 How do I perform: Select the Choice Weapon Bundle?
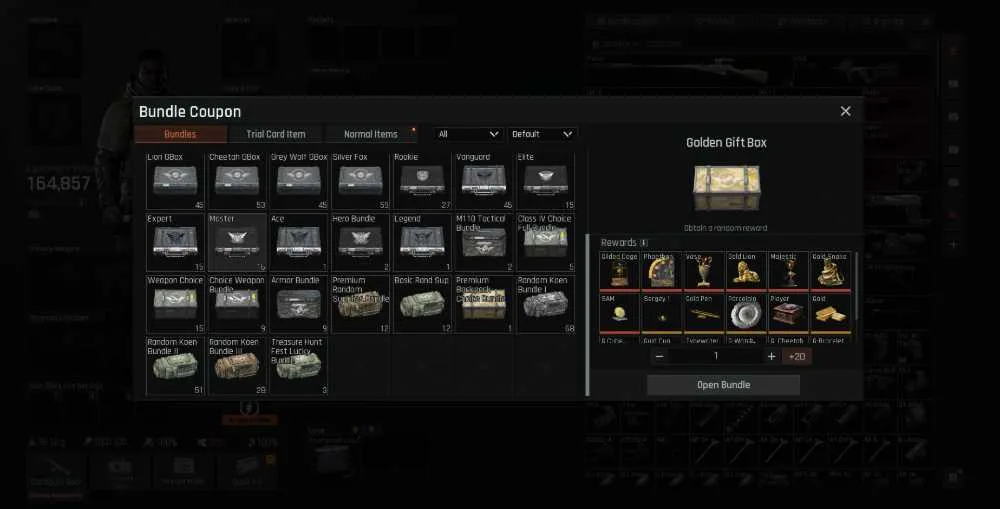(x=237, y=304)
